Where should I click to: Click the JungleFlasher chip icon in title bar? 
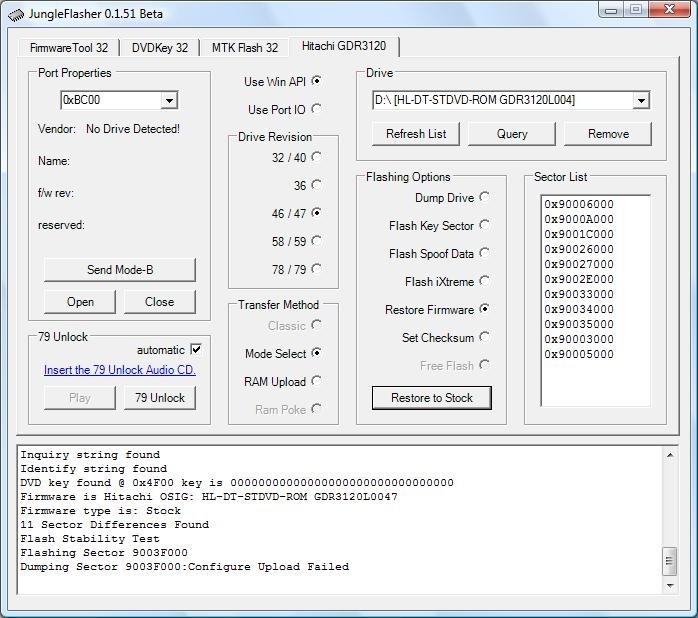(16, 15)
